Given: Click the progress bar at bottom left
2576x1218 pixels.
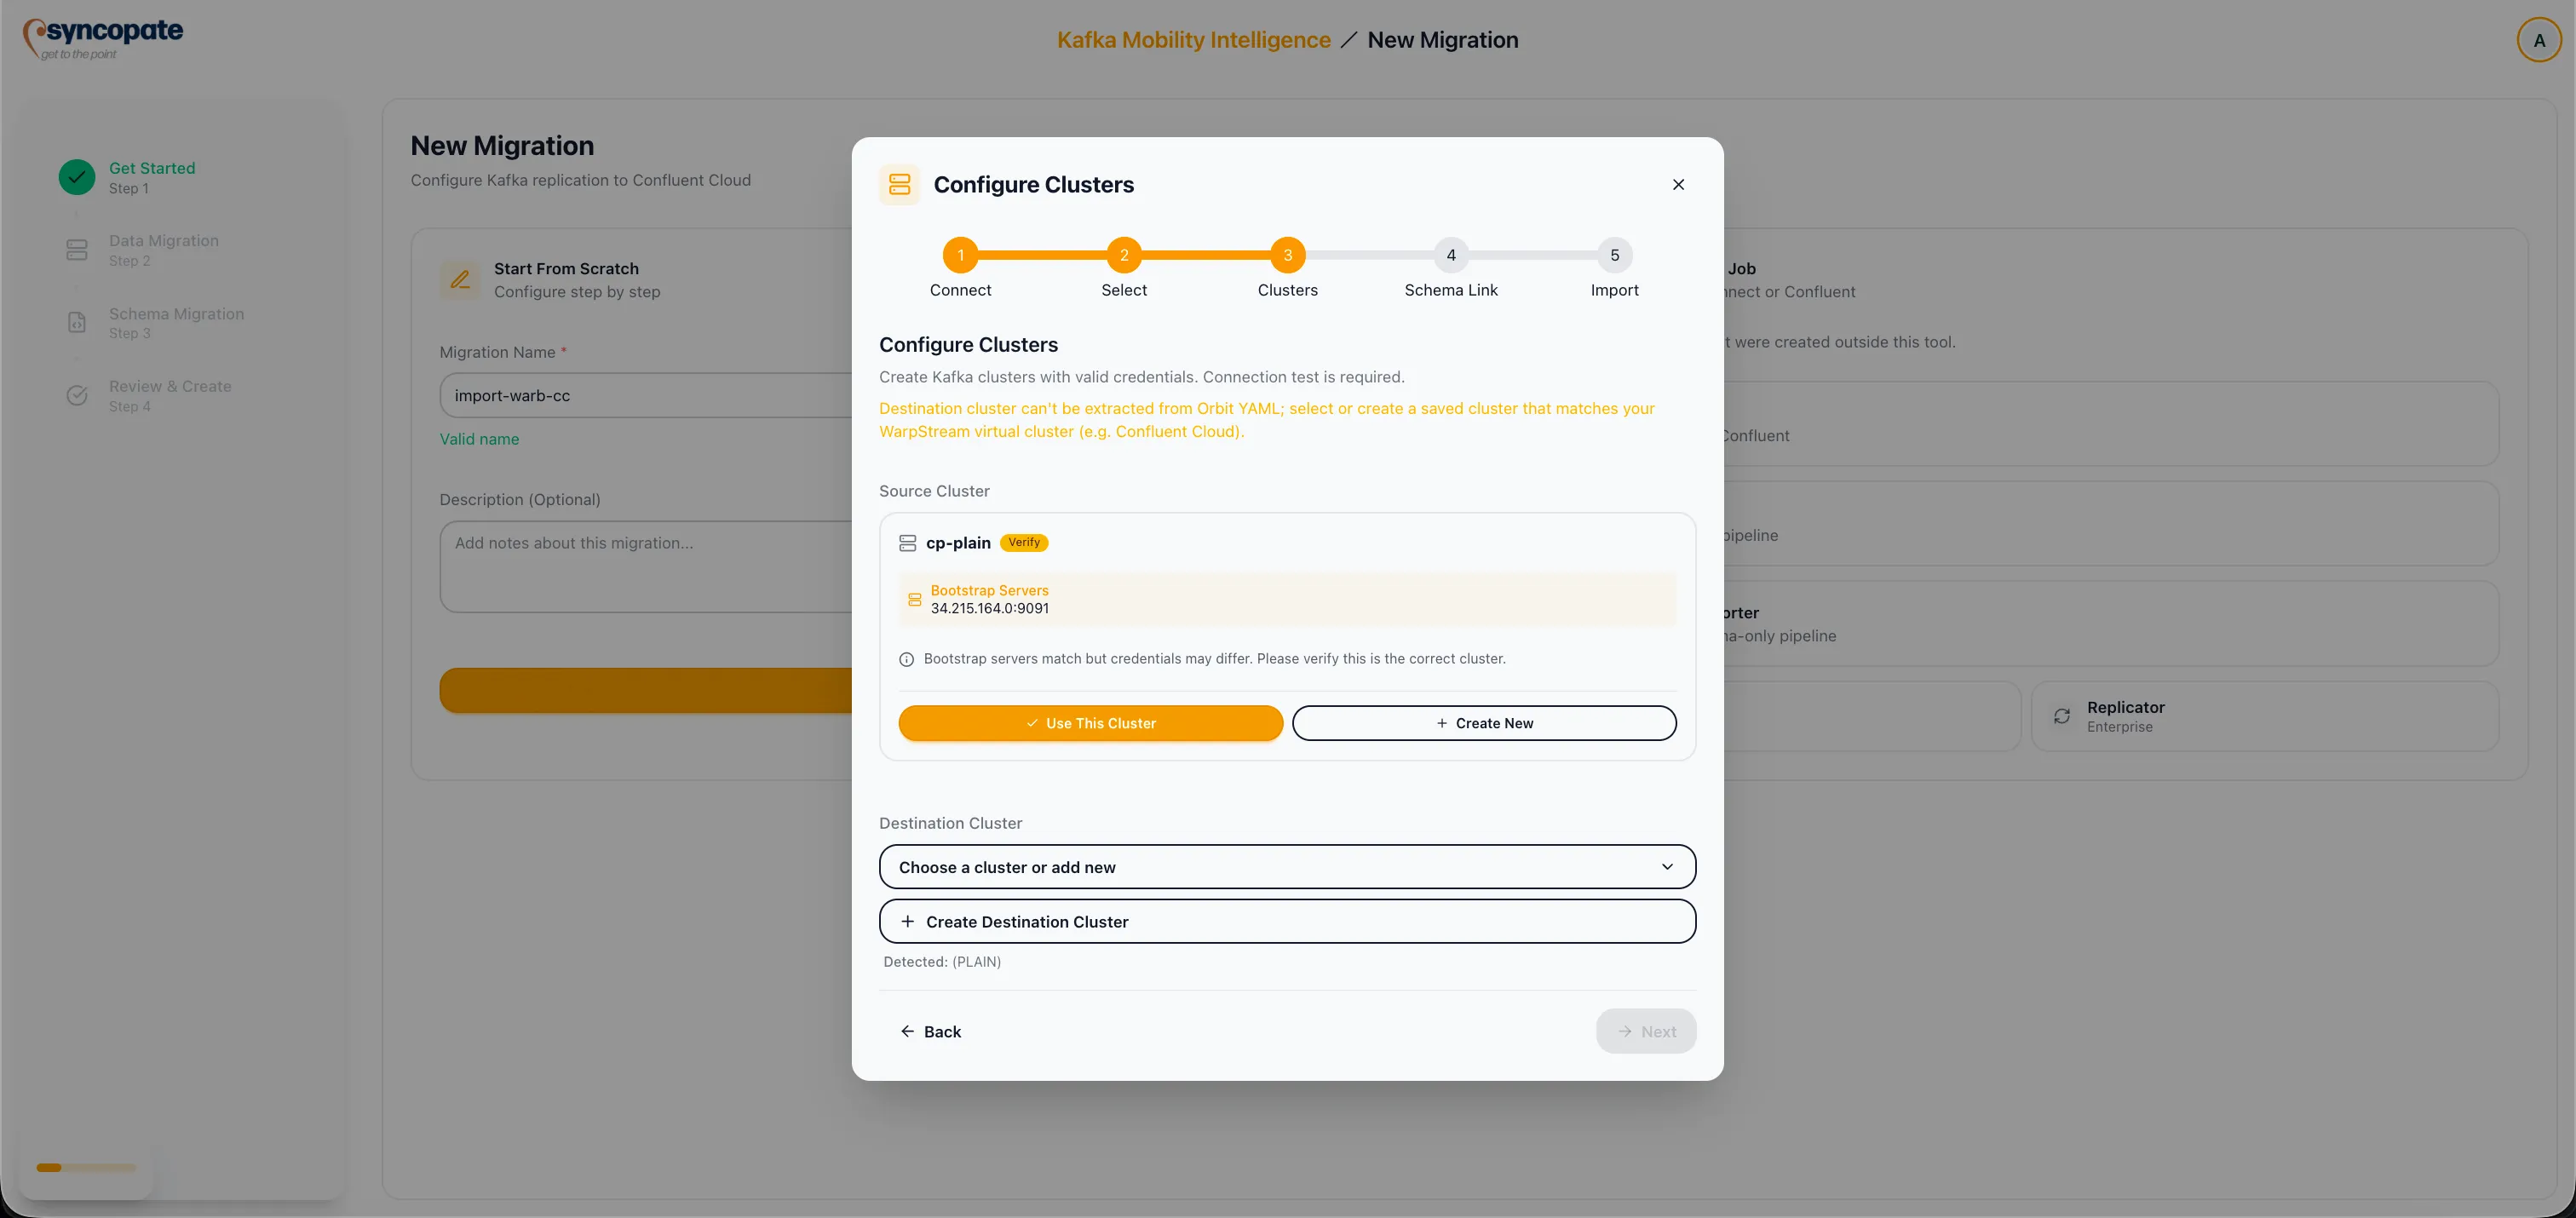Looking at the screenshot, I should tap(85, 1167).
